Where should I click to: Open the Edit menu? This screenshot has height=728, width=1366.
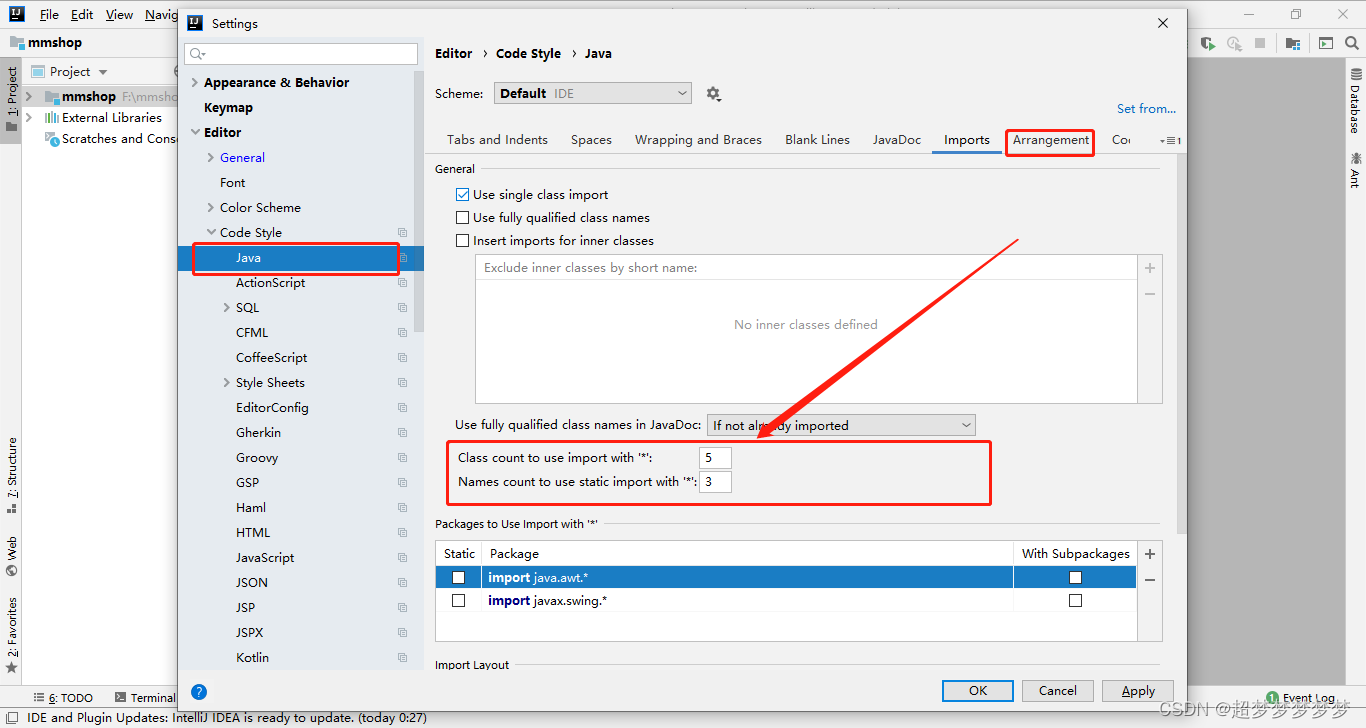(82, 15)
